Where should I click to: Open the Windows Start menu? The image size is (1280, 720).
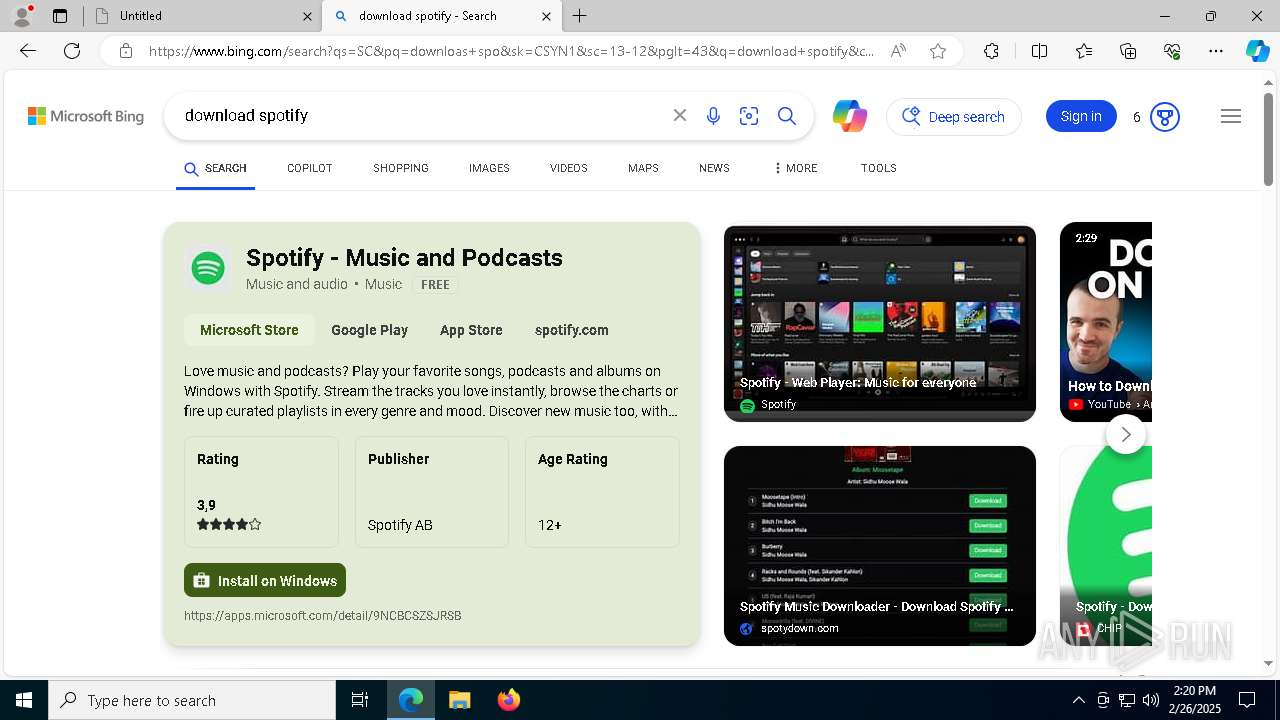pyautogui.click(x=24, y=700)
